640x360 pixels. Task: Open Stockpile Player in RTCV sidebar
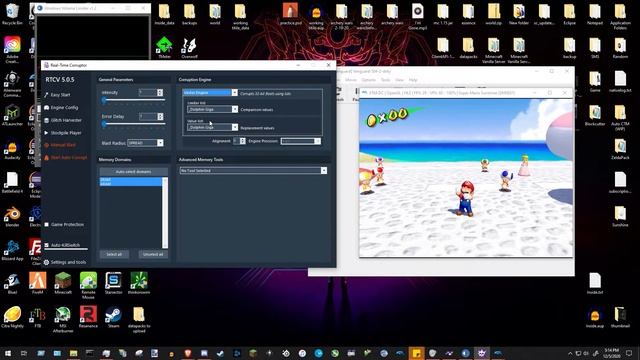click(x=62, y=133)
